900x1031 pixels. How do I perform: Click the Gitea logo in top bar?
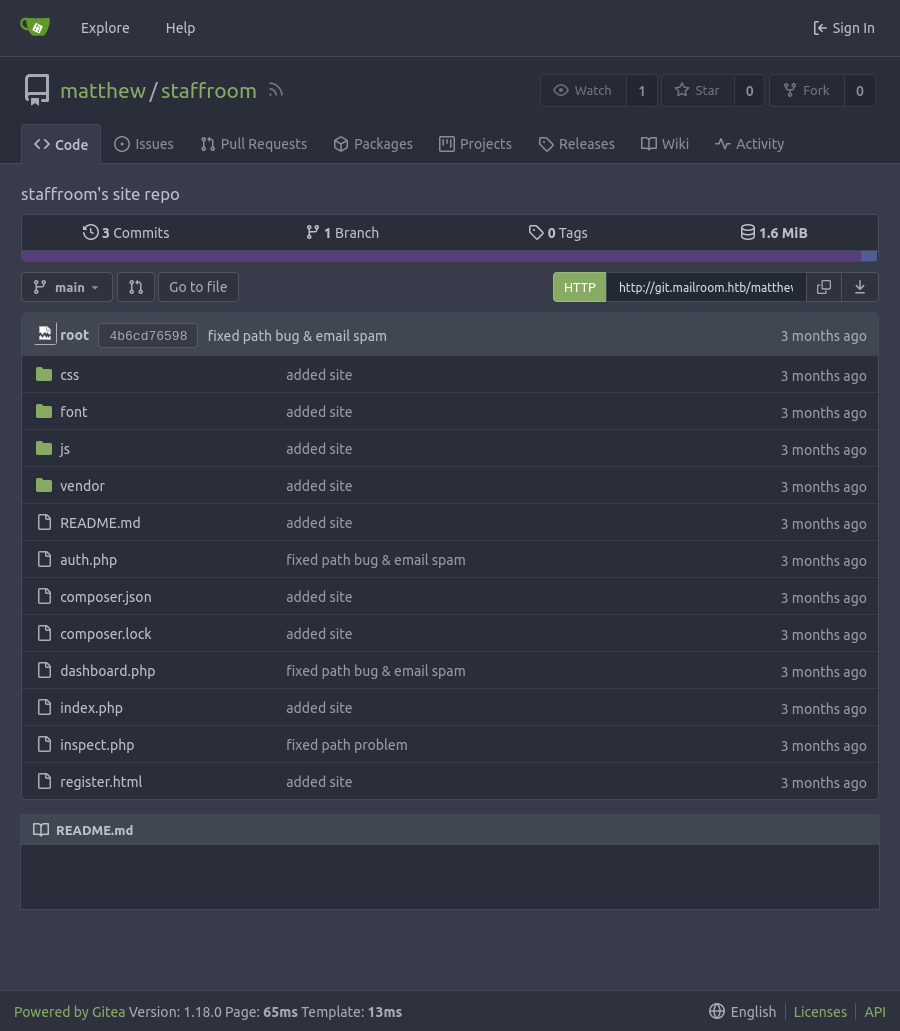click(35, 27)
